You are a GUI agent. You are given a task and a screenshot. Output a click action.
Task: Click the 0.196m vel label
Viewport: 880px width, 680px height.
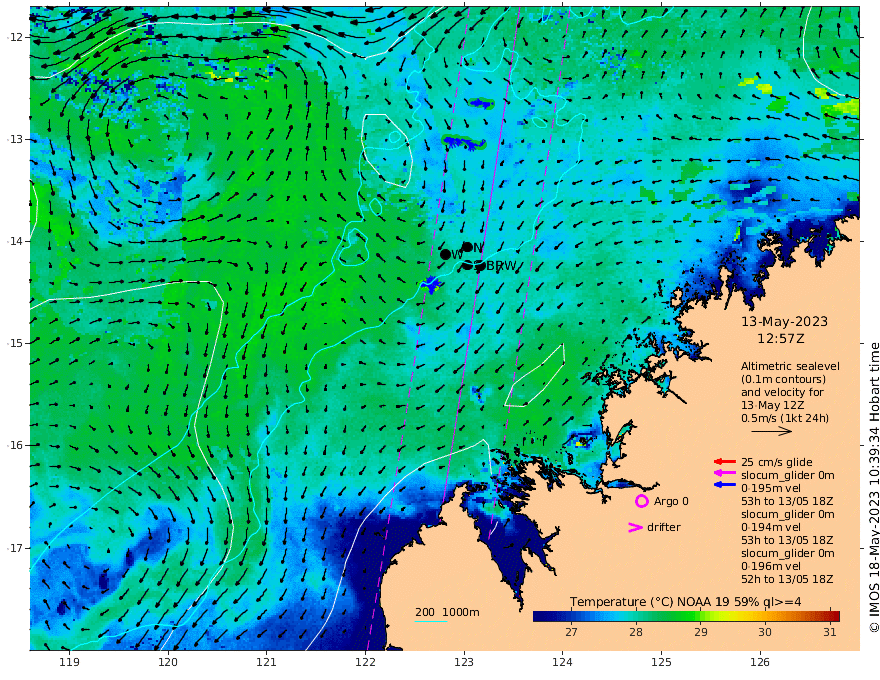[771, 566]
